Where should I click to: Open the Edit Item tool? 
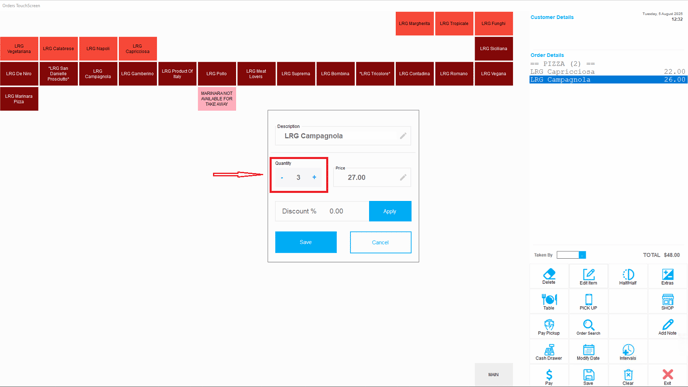point(588,276)
